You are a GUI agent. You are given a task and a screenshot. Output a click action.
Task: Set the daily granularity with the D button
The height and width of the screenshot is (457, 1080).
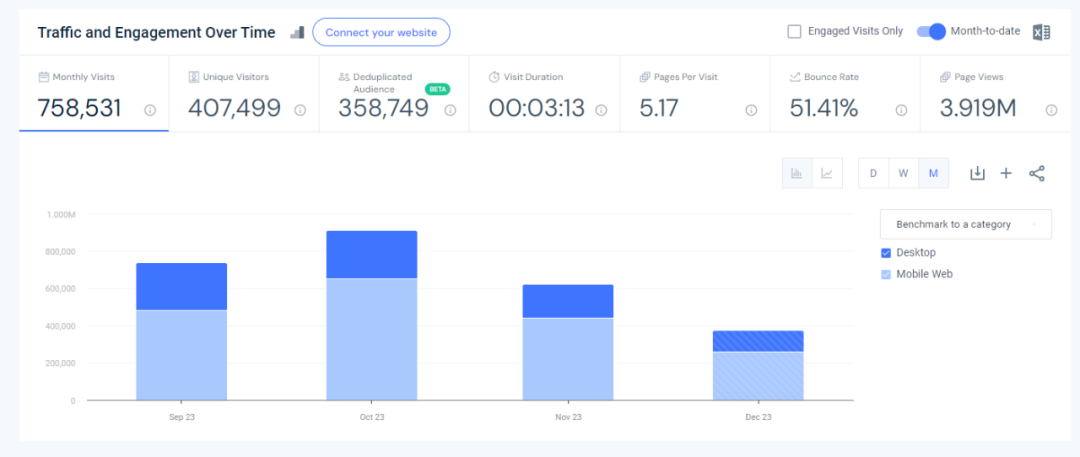(873, 173)
